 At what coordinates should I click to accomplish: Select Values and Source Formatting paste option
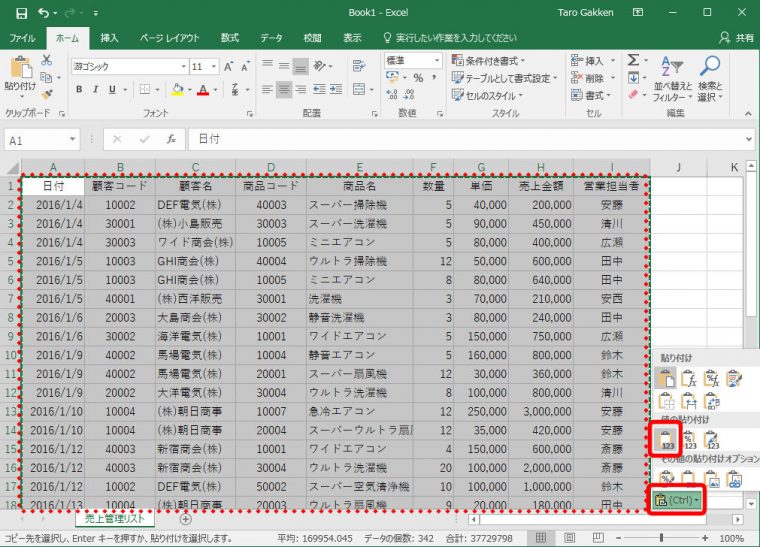click(711, 440)
